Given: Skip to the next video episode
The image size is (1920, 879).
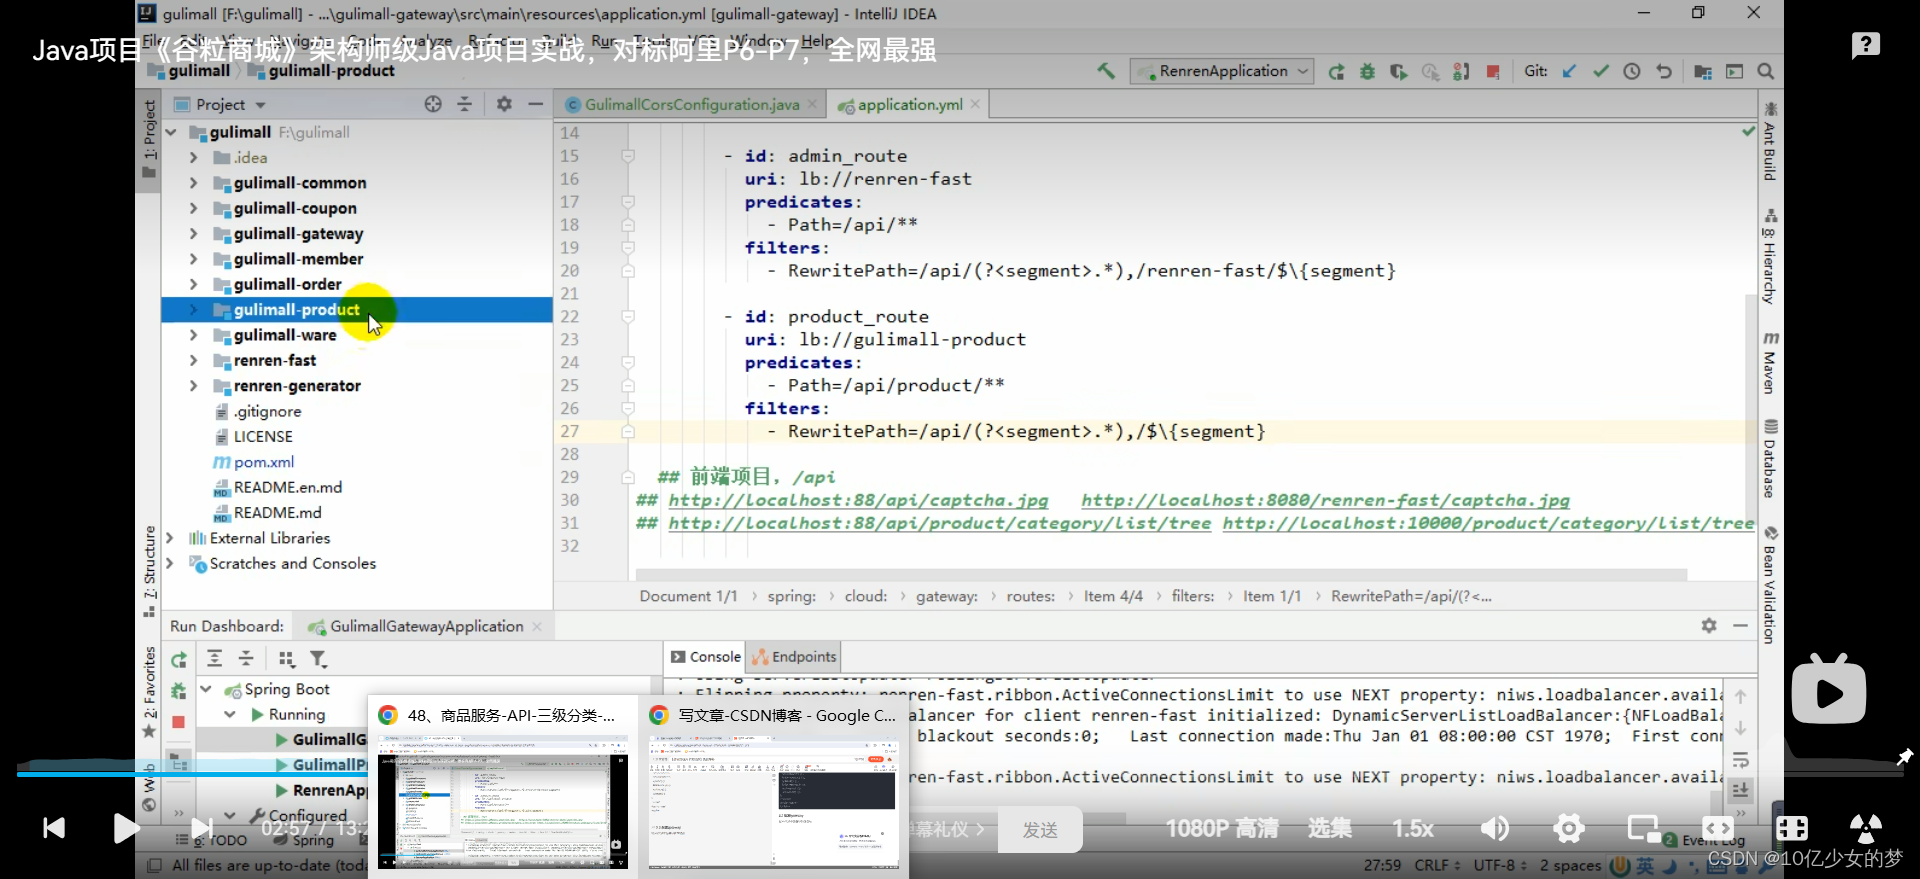Looking at the screenshot, I should [200, 828].
